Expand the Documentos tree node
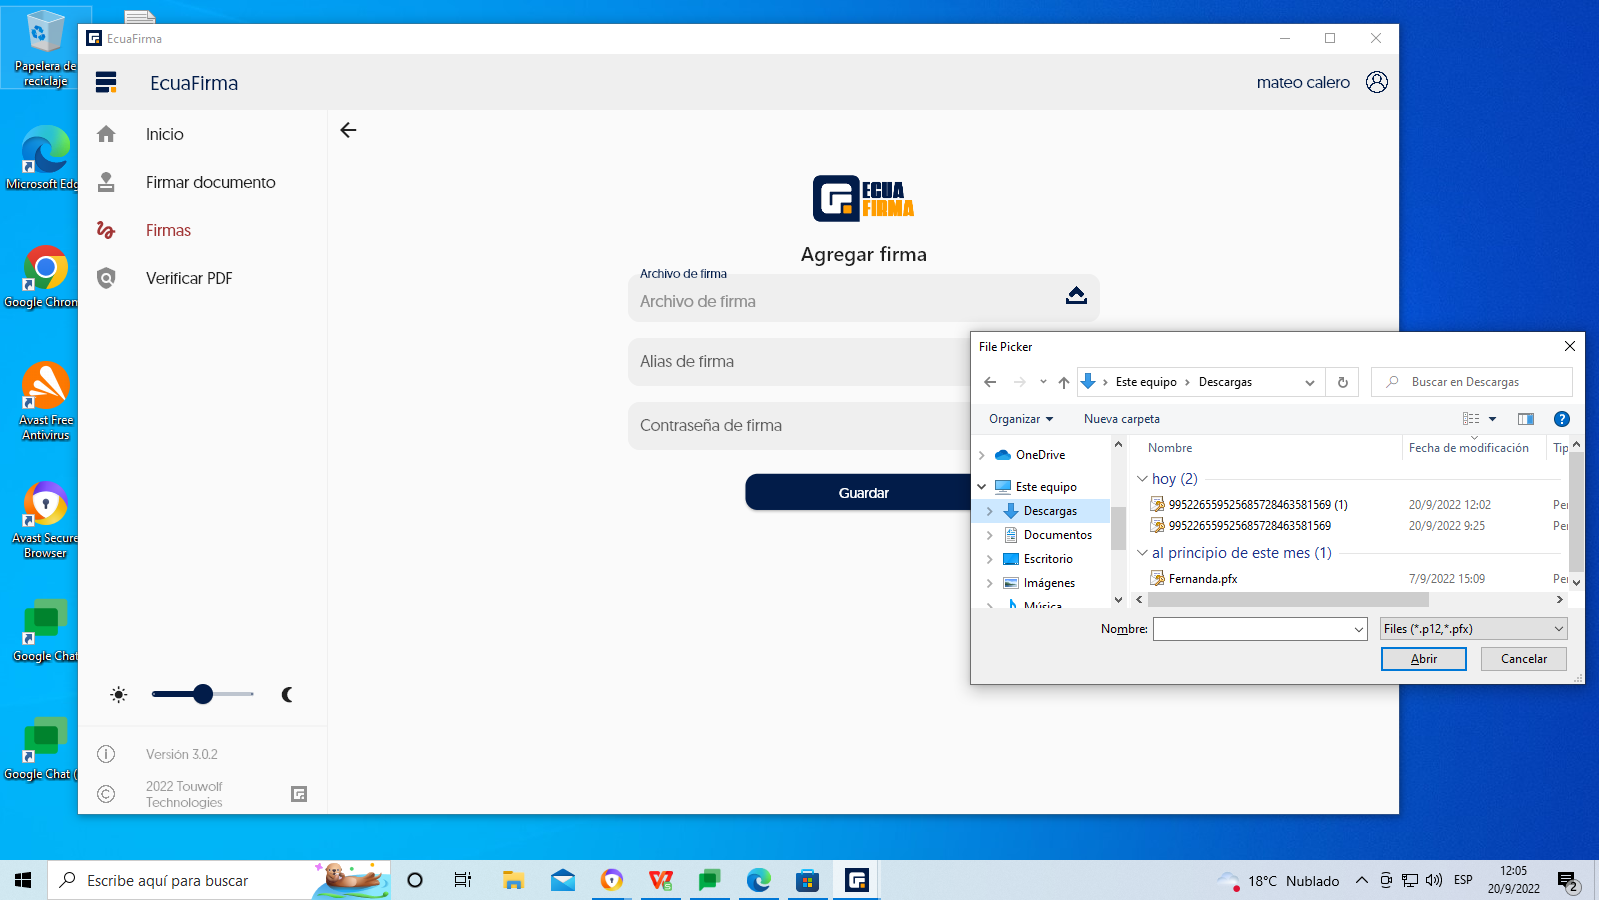The image size is (1599, 900). (x=990, y=535)
